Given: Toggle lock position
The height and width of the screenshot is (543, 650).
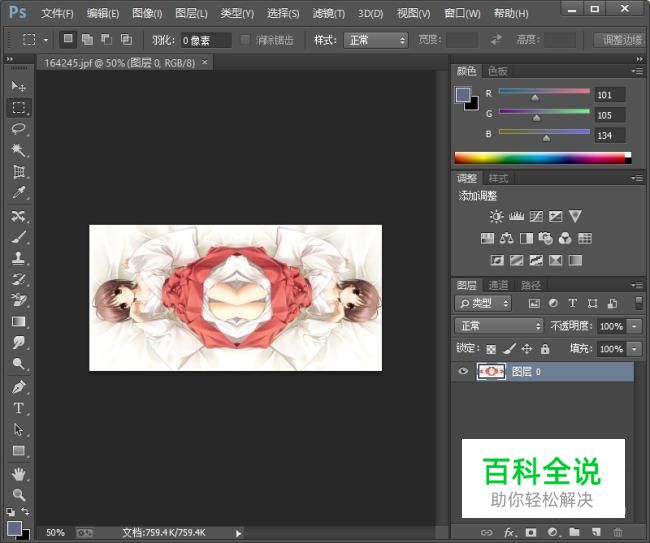Looking at the screenshot, I should tap(527, 349).
